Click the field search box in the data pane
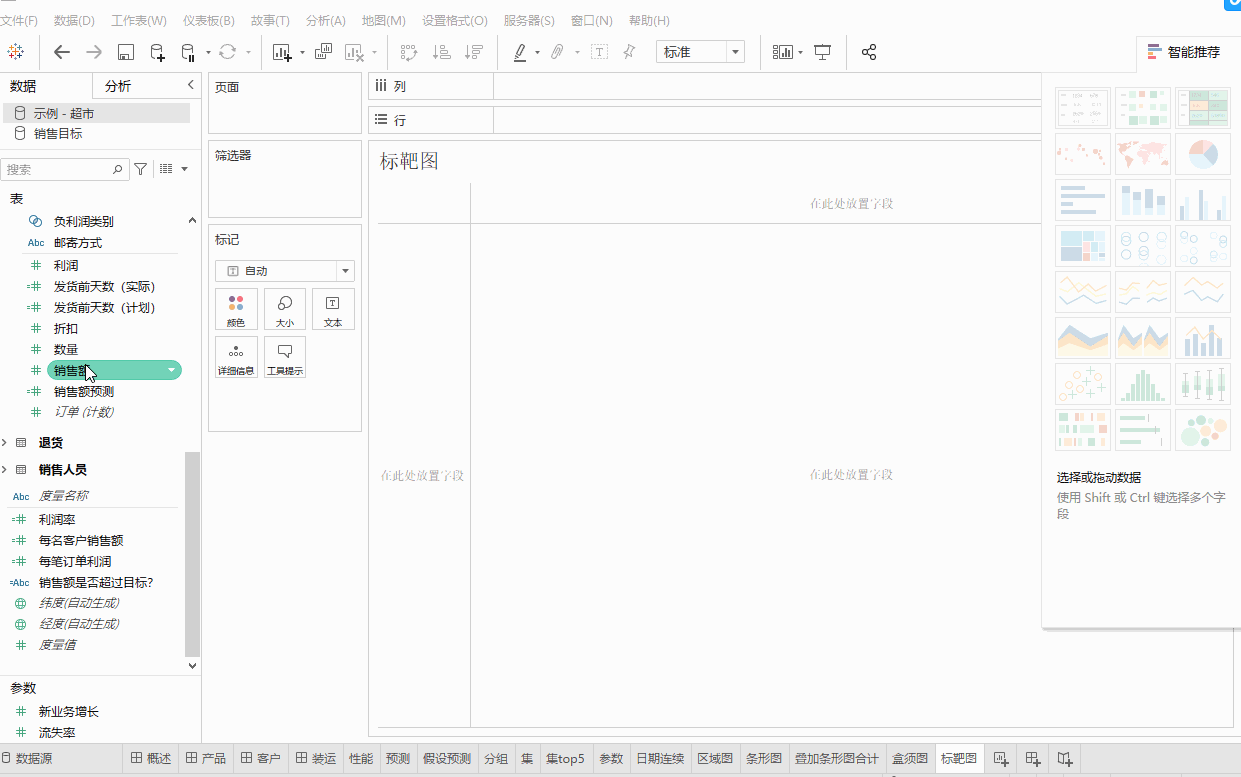 pyautogui.click(x=64, y=170)
